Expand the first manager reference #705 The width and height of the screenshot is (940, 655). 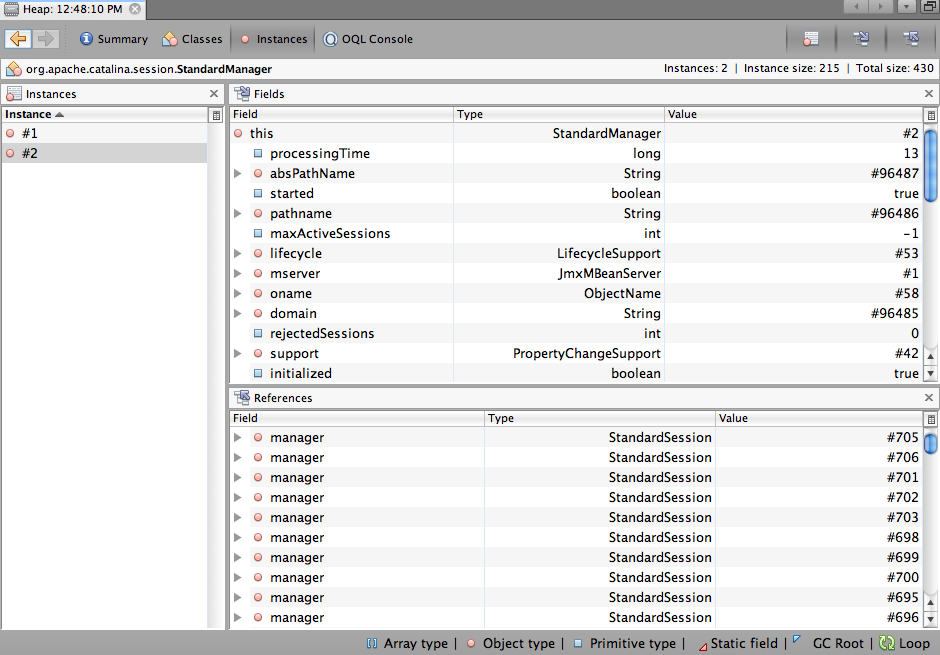[238, 438]
